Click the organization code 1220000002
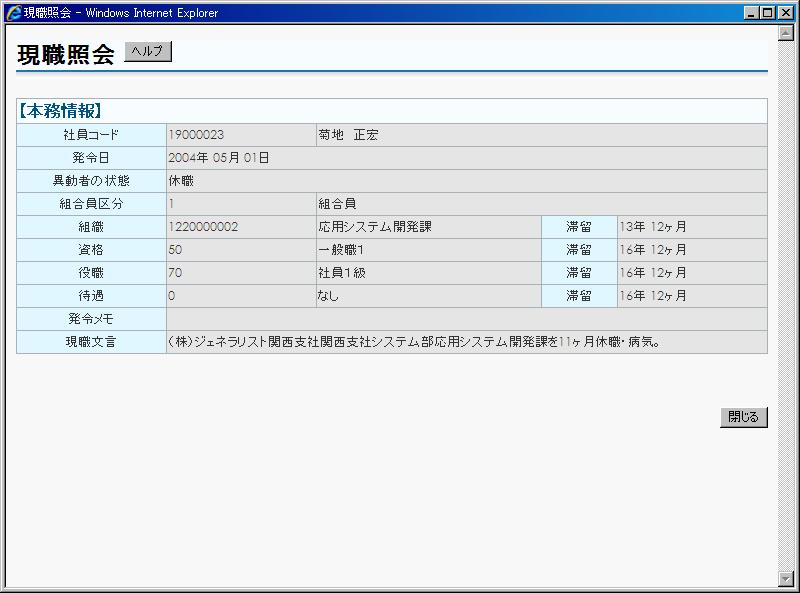The width and height of the screenshot is (800, 593). pos(203,227)
